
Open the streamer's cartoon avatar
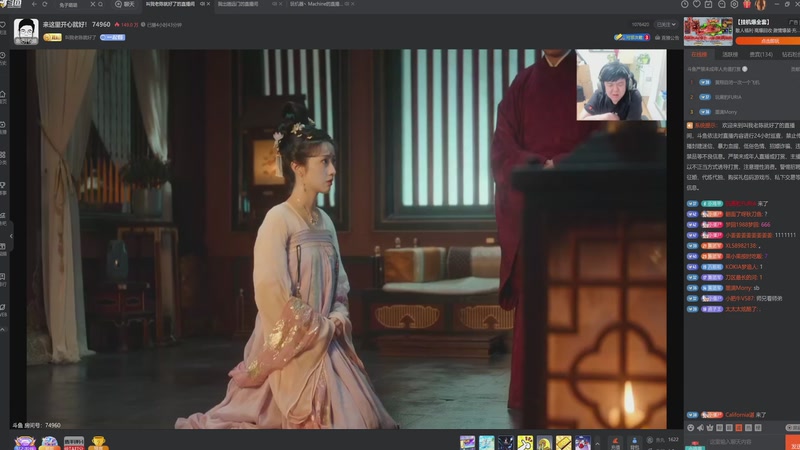[x=26, y=31]
